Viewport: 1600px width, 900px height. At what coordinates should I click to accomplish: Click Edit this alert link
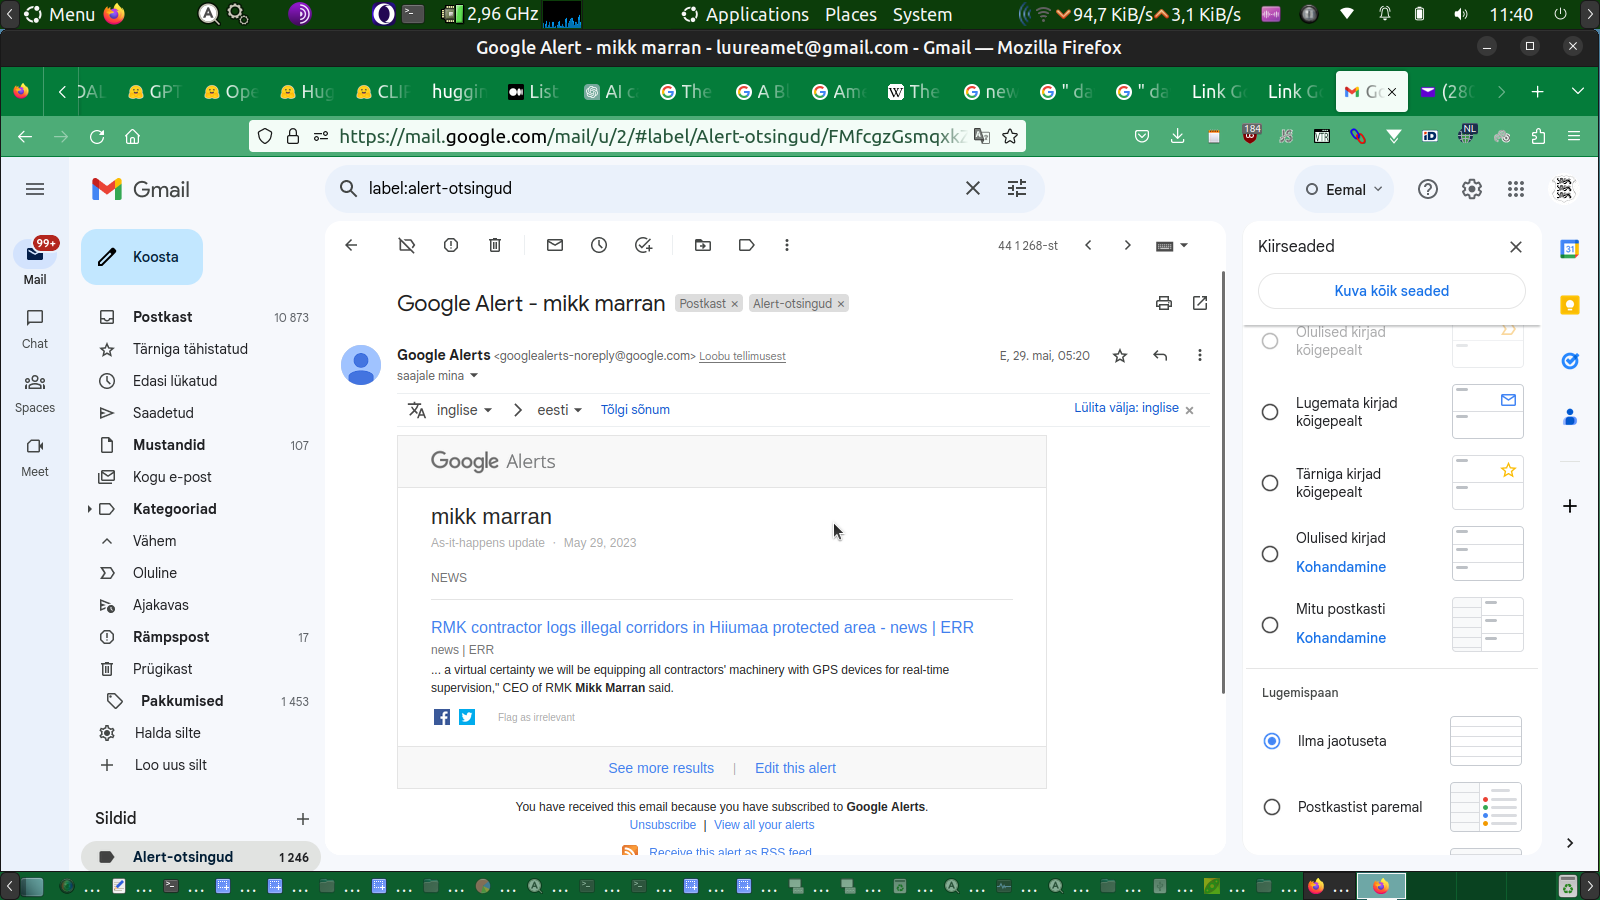(x=795, y=768)
